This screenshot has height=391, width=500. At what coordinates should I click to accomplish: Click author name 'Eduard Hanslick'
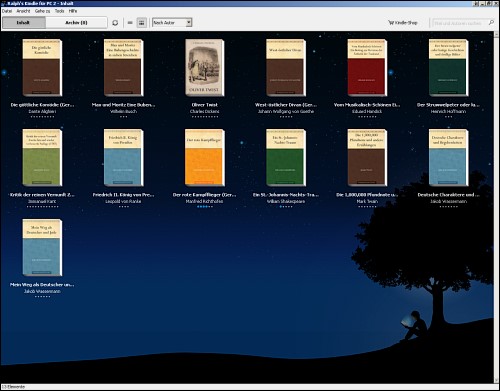(x=367, y=111)
